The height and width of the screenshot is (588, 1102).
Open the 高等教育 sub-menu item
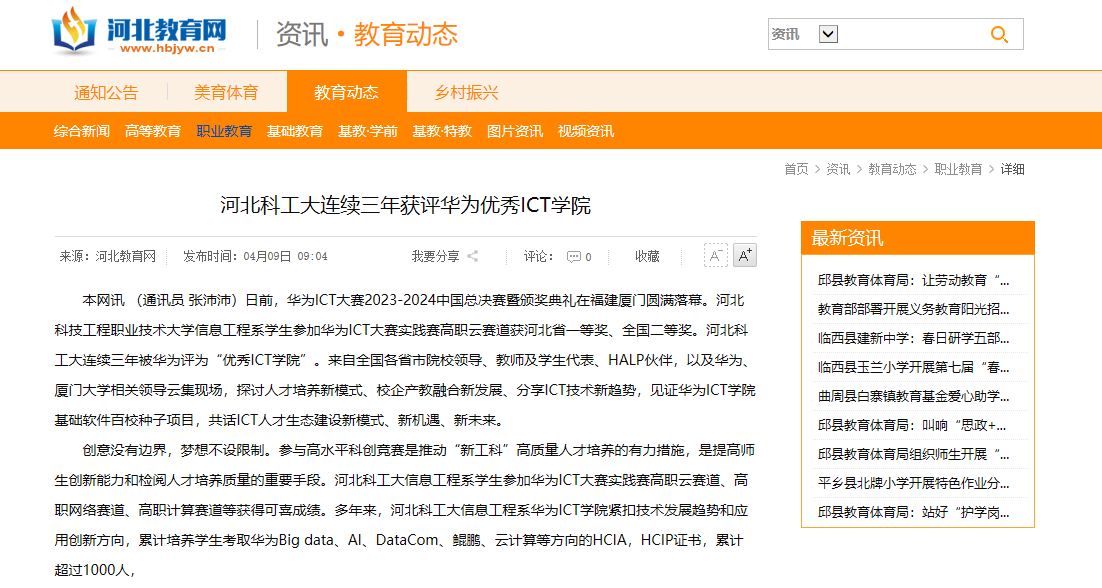153,131
